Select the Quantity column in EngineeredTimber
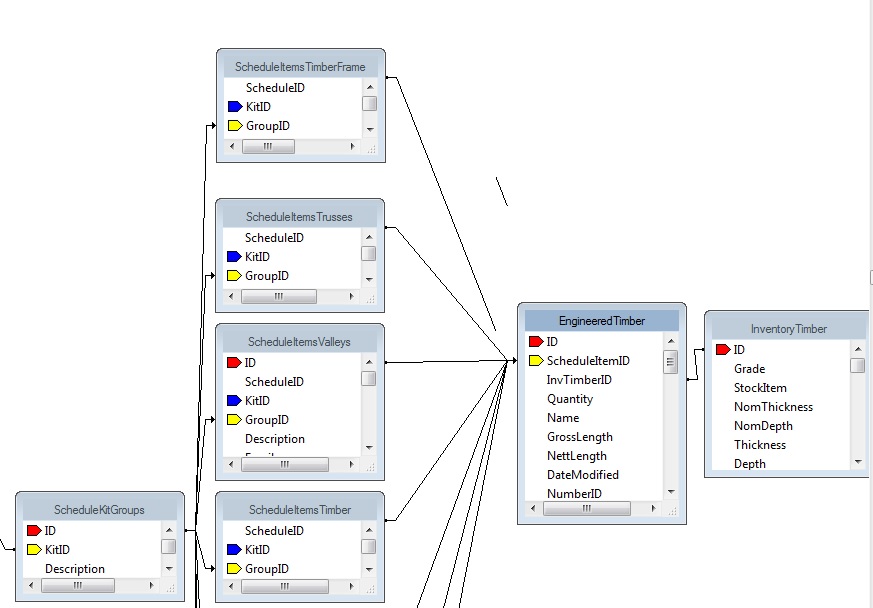This screenshot has width=873, height=608. click(x=570, y=398)
